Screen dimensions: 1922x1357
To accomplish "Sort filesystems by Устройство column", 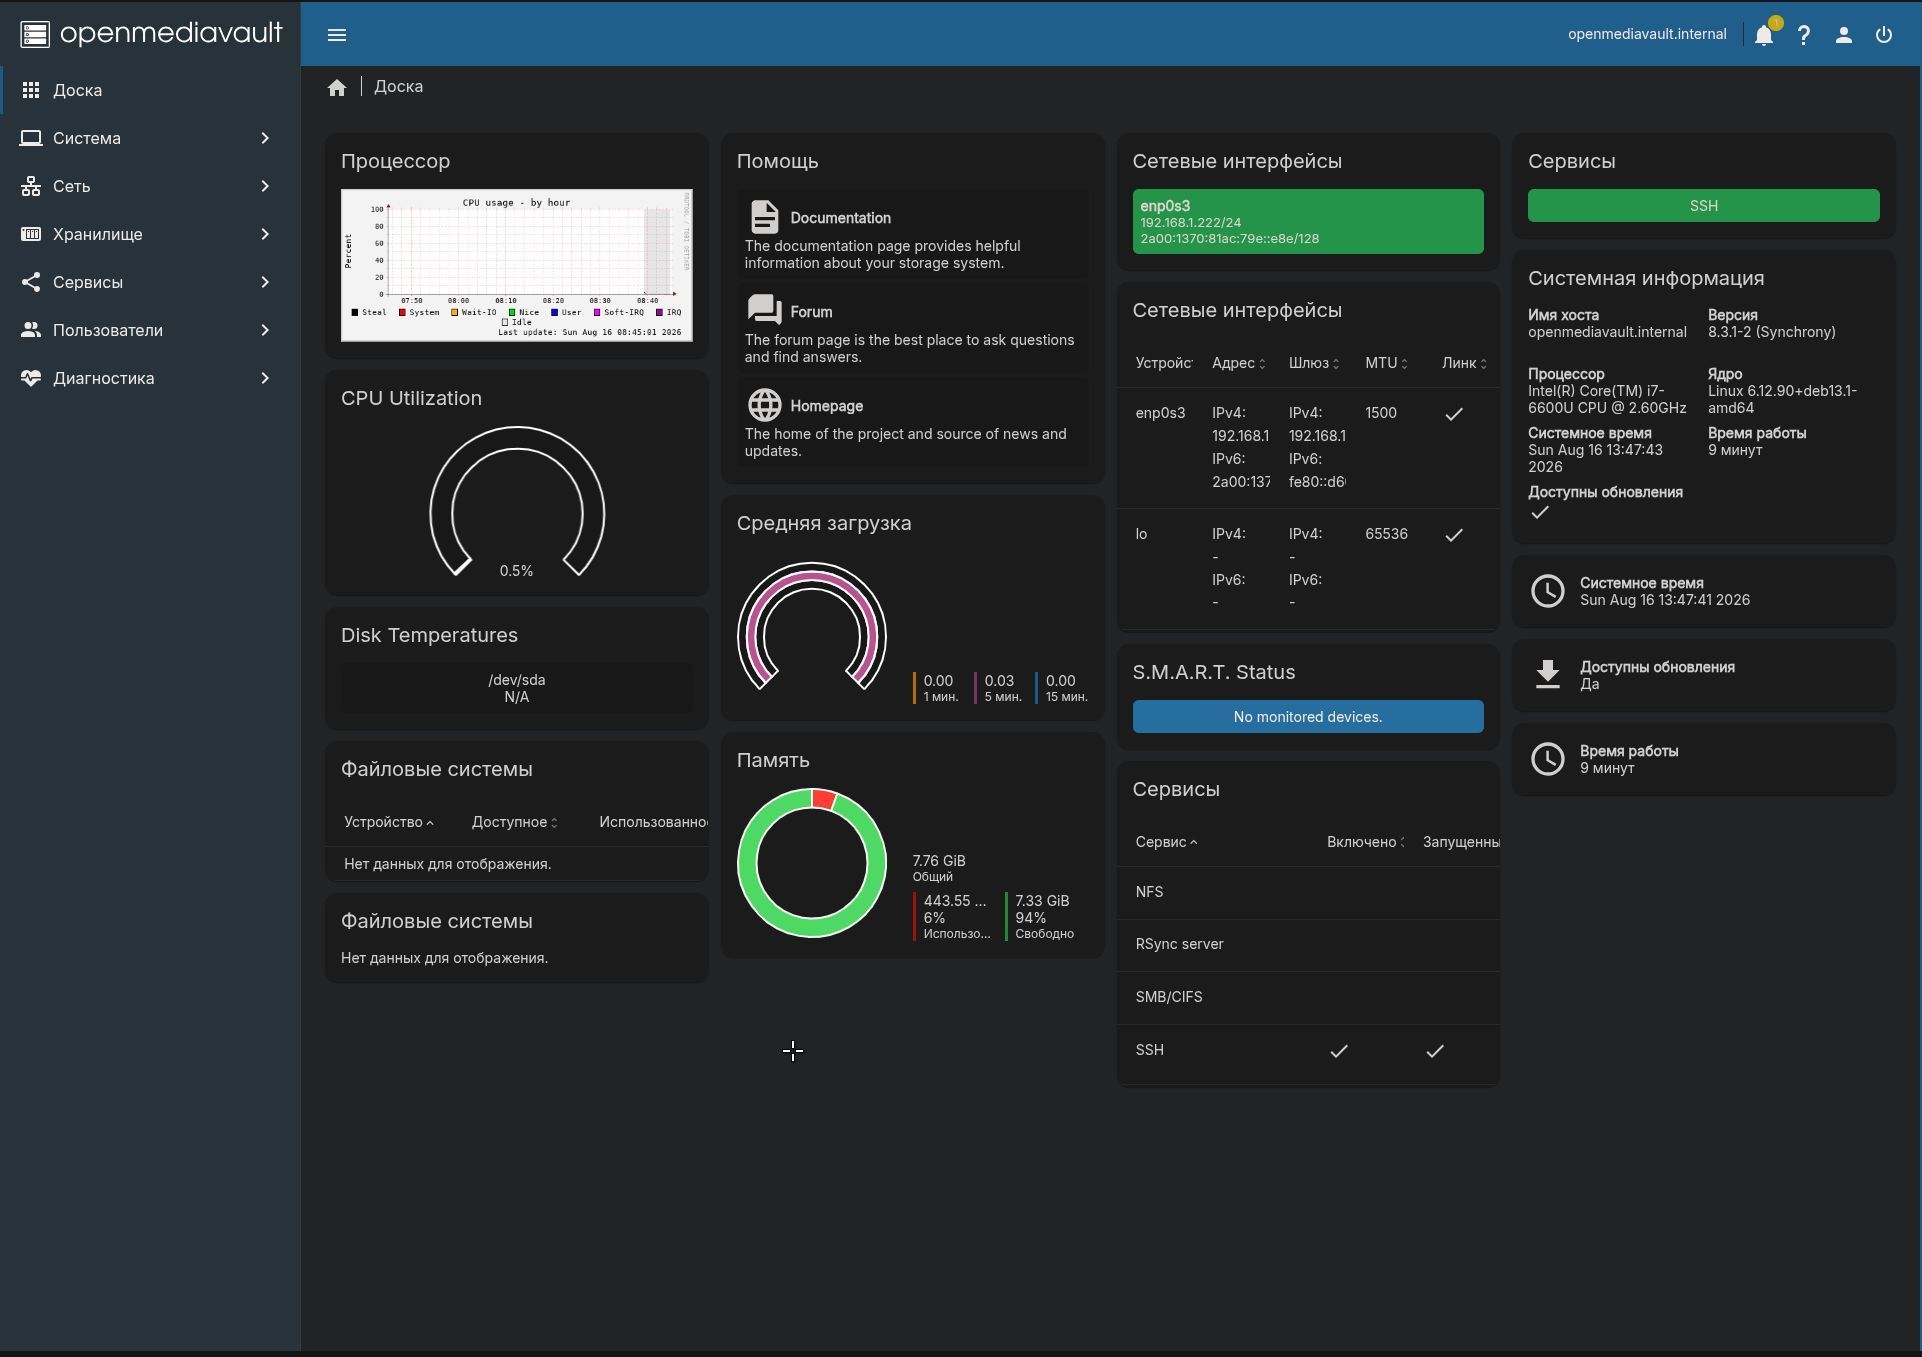I will (x=388, y=822).
